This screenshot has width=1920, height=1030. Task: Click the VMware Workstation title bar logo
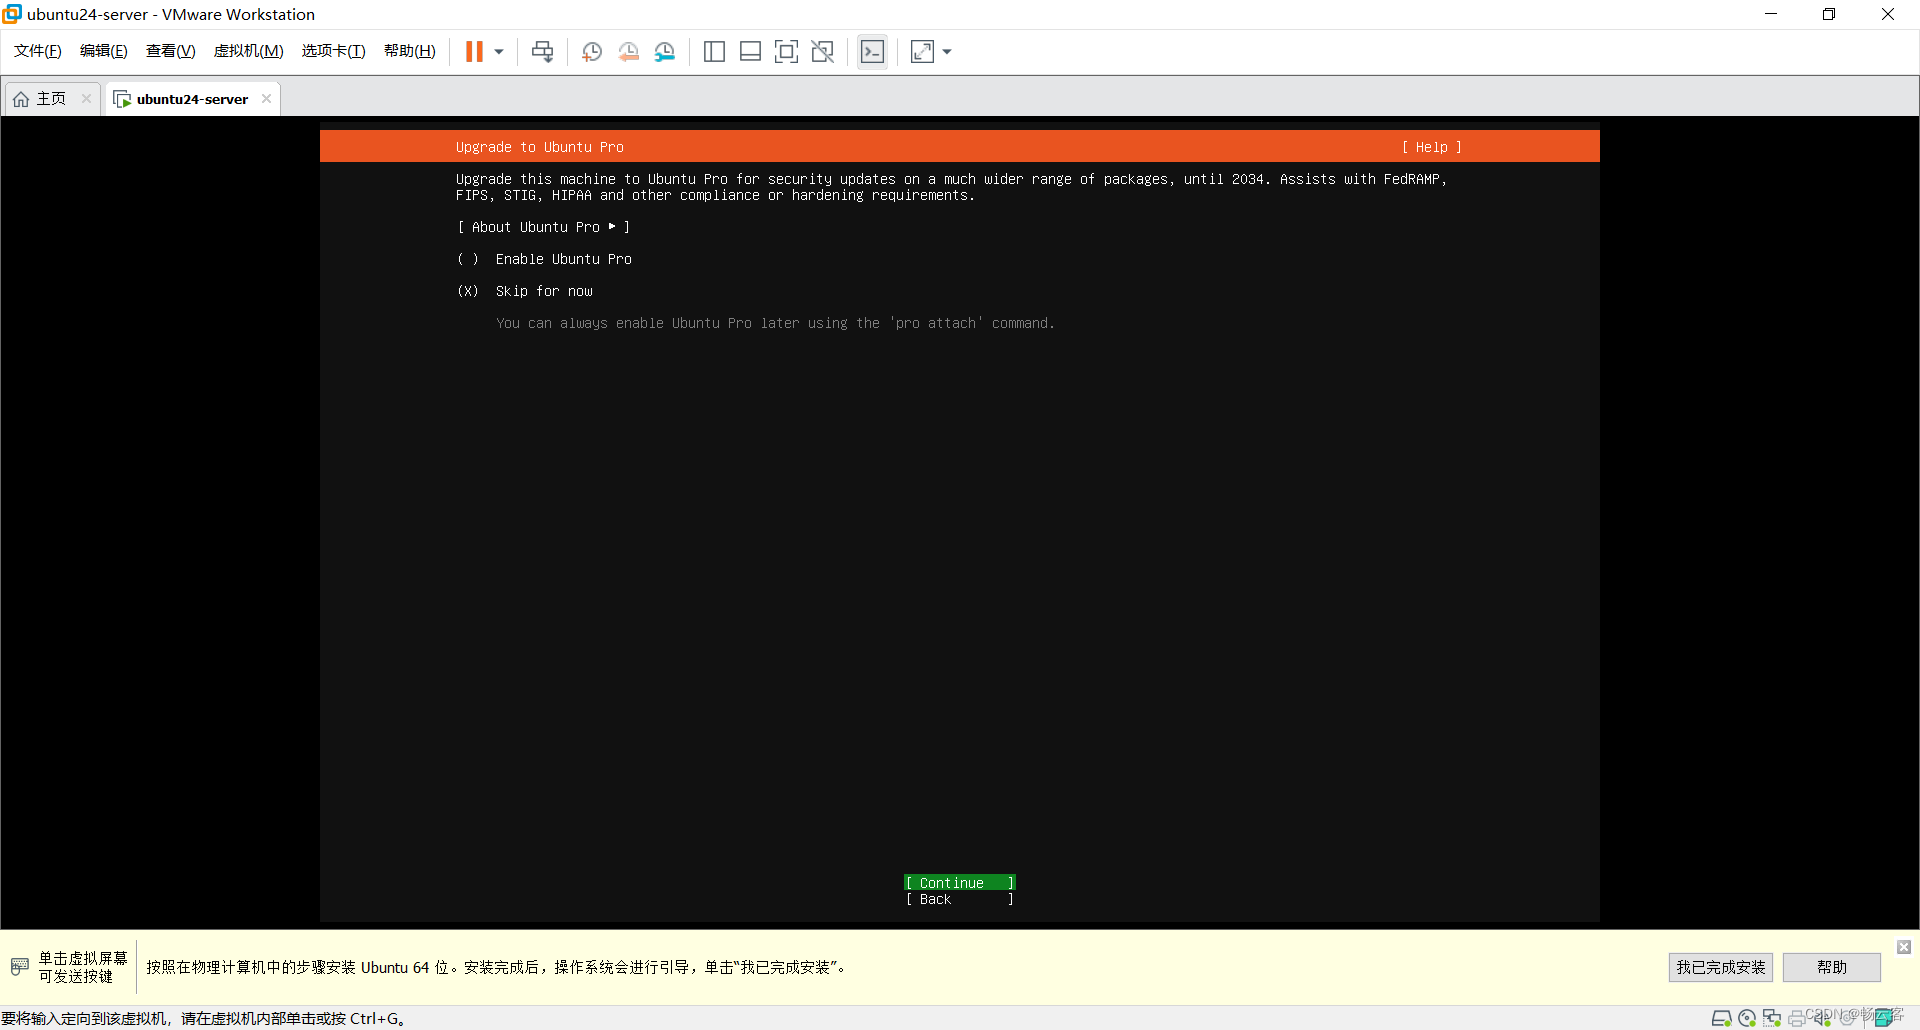coord(12,14)
